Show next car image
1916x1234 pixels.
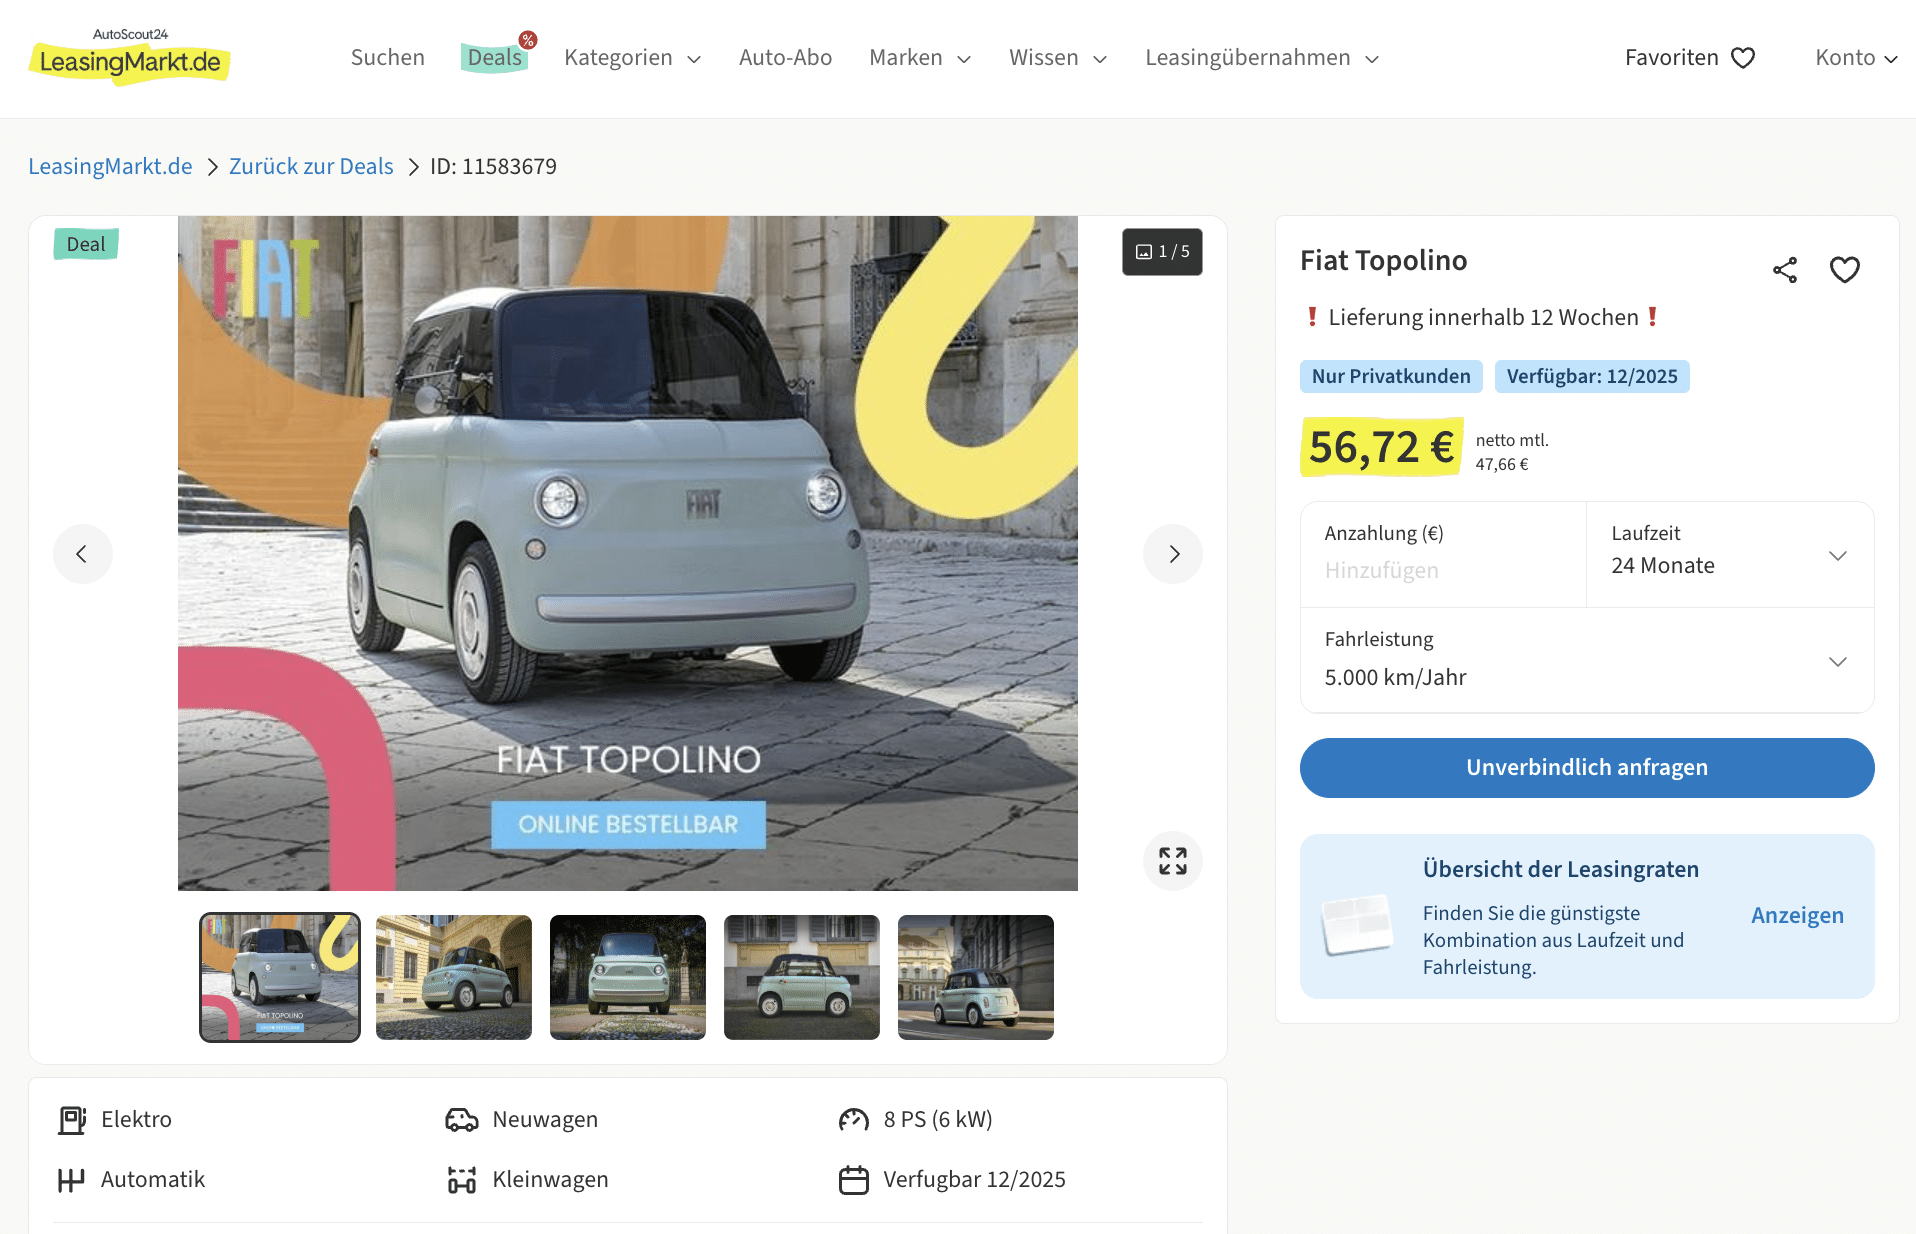coord(1173,554)
